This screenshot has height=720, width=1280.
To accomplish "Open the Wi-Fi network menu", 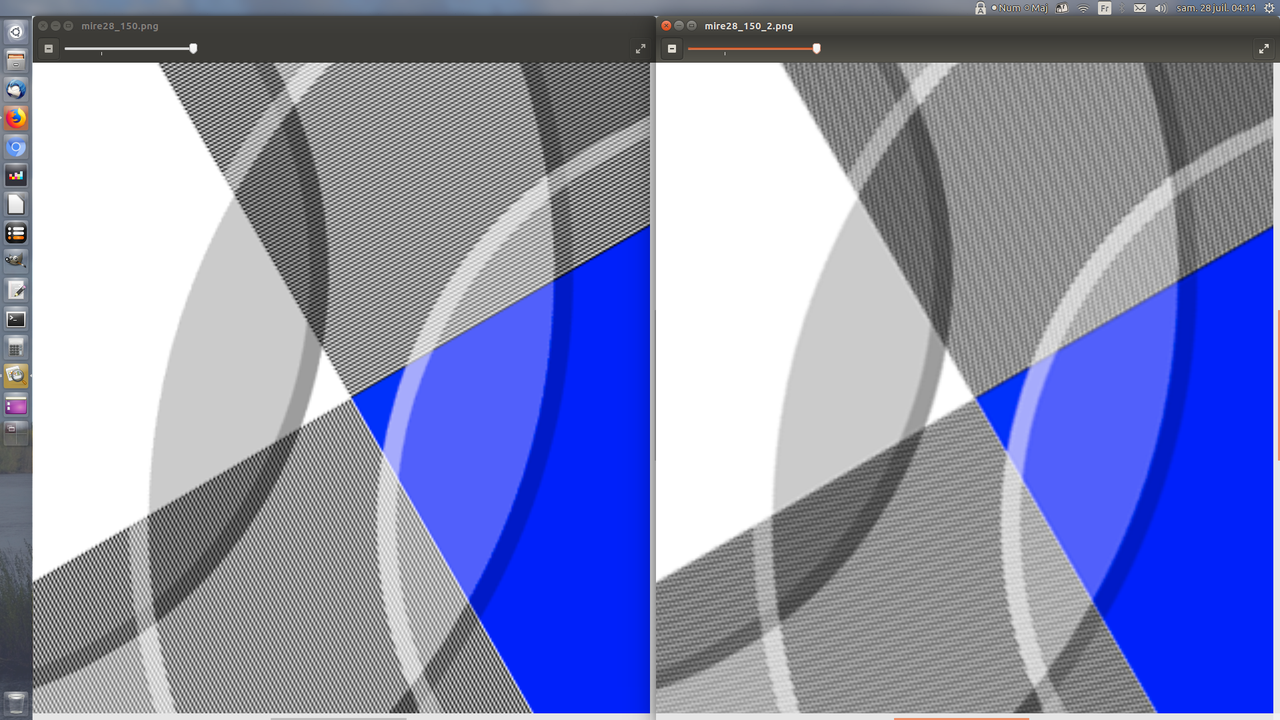I will pos(1083,8).
